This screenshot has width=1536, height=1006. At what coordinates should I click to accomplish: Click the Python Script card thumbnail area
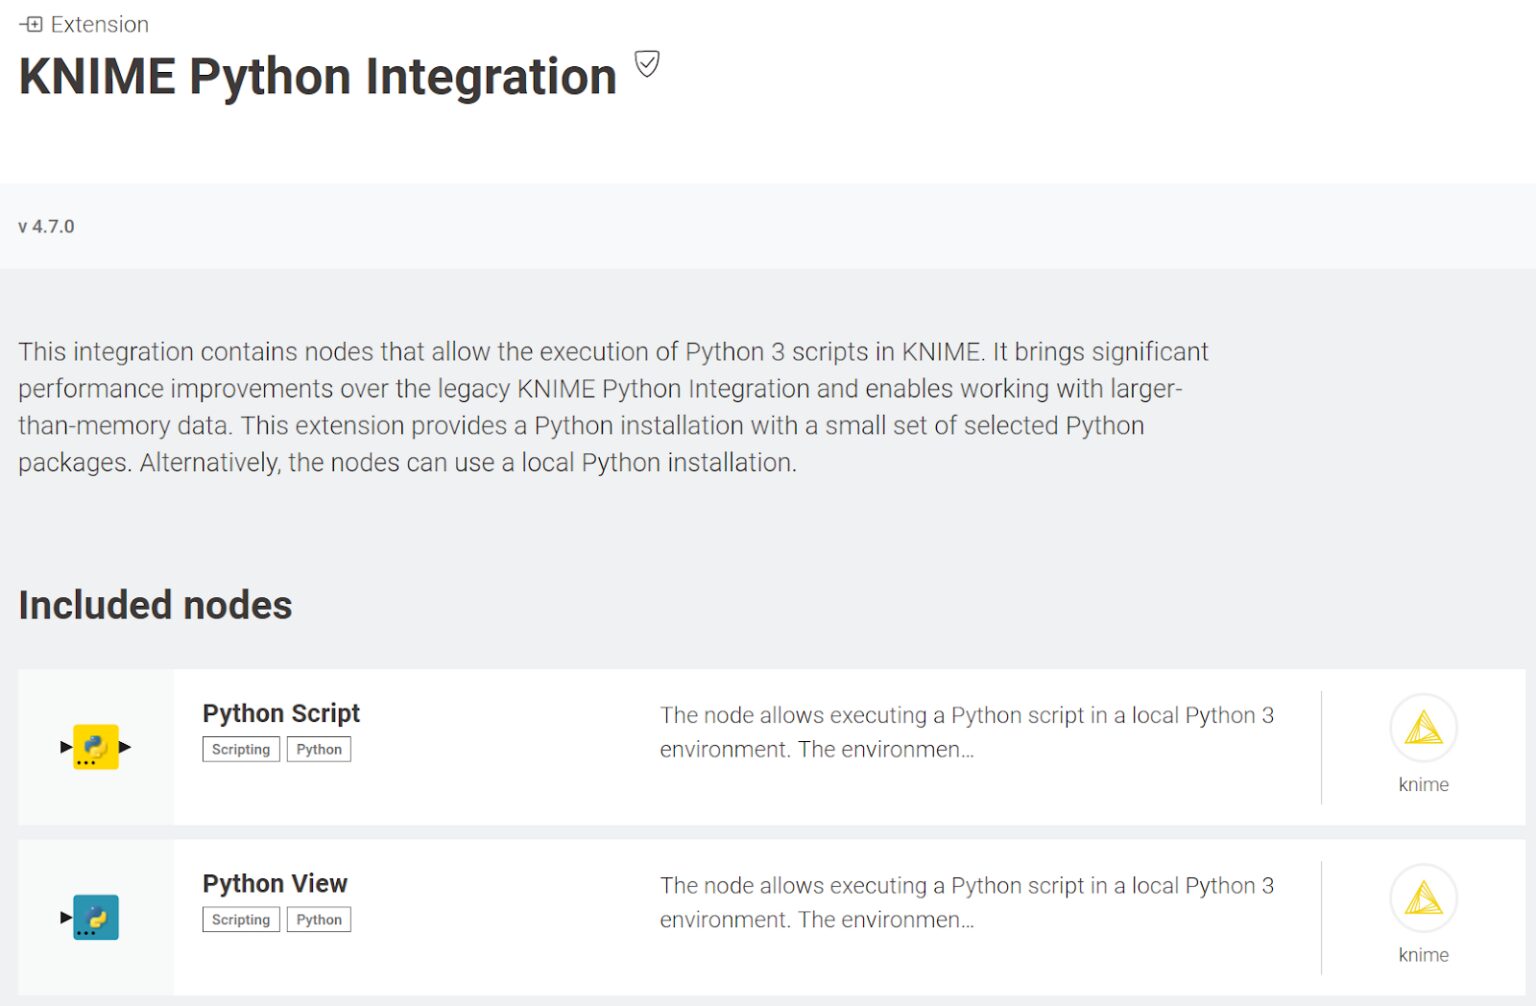tap(95, 746)
